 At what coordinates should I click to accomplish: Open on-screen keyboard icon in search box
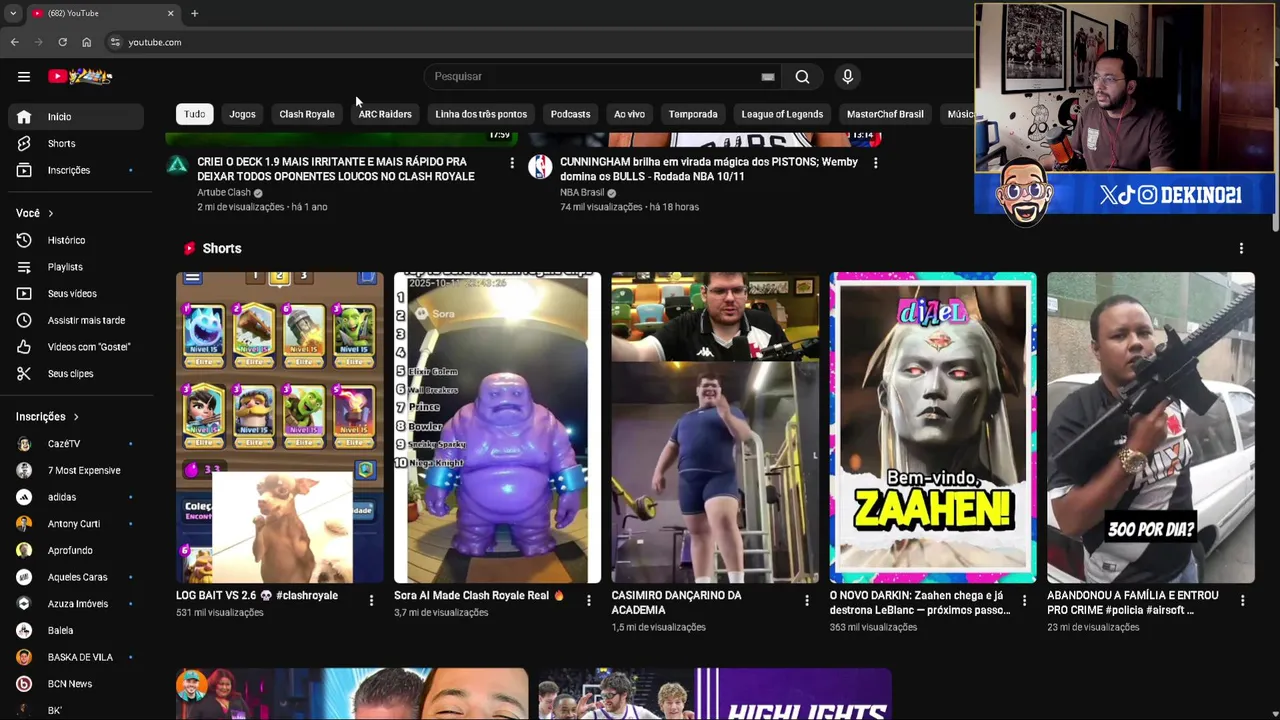tap(767, 76)
